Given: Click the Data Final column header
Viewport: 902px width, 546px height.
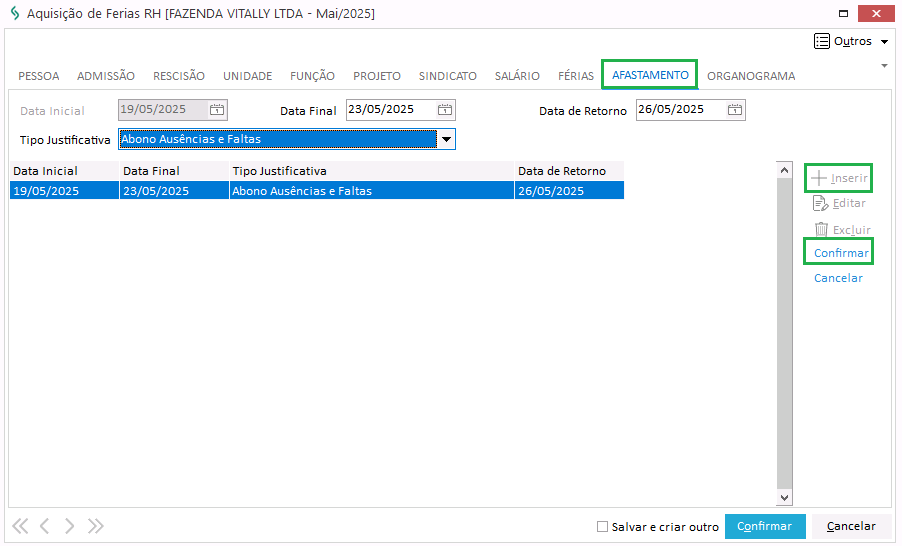Looking at the screenshot, I should [174, 171].
